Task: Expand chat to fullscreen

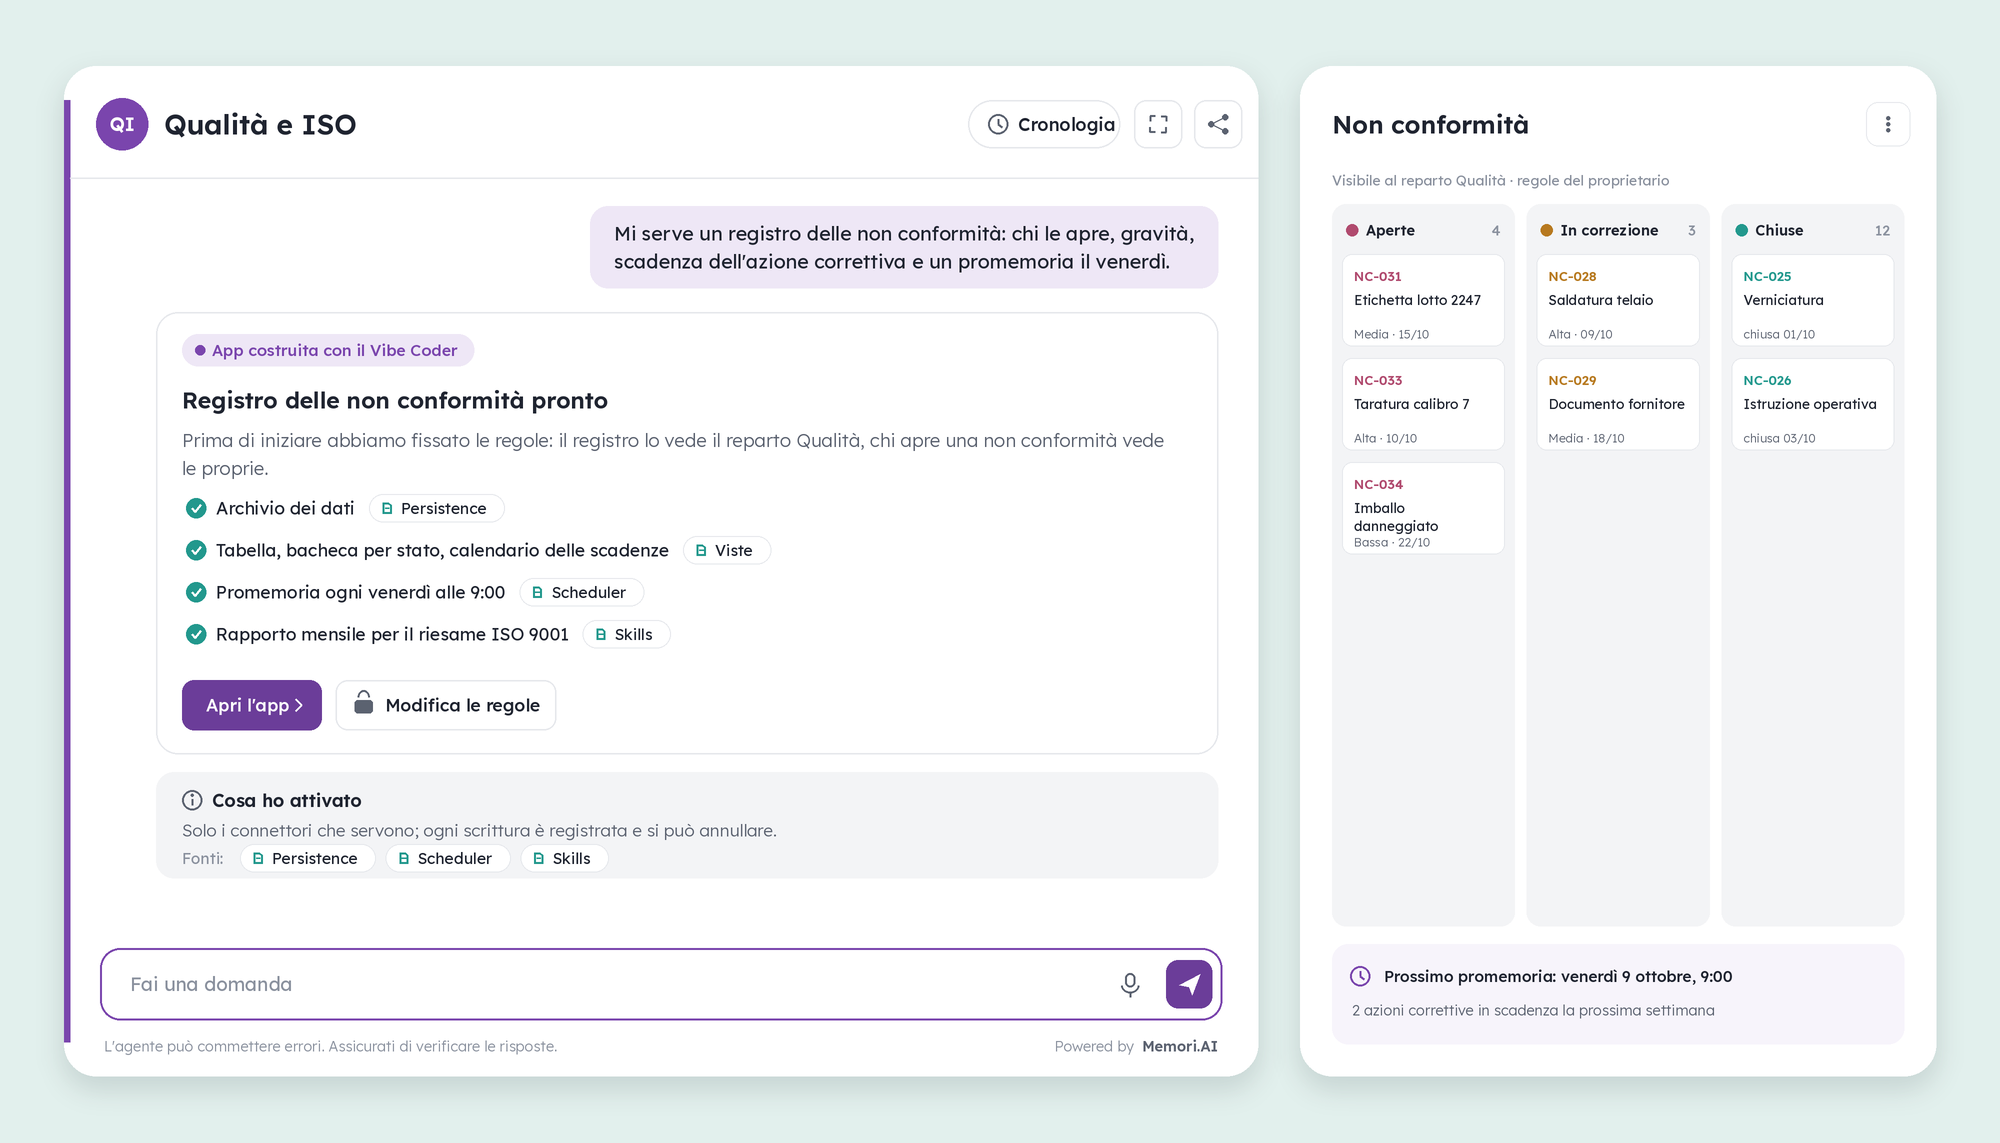Action: pyautogui.click(x=1158, y=124)
